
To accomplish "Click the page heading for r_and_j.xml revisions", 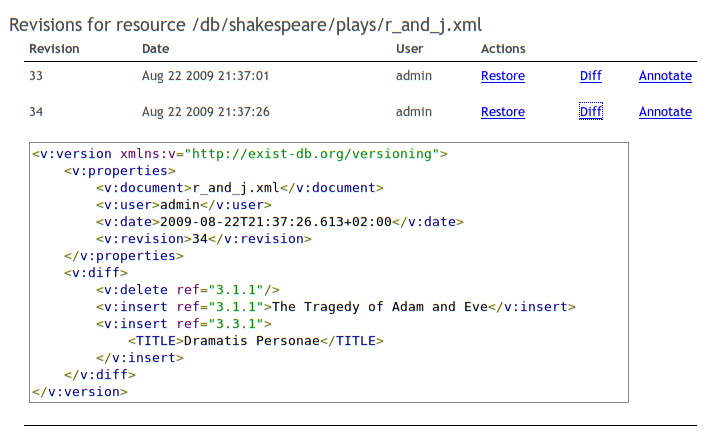I will pyautogui.click(x=246, y=25).
